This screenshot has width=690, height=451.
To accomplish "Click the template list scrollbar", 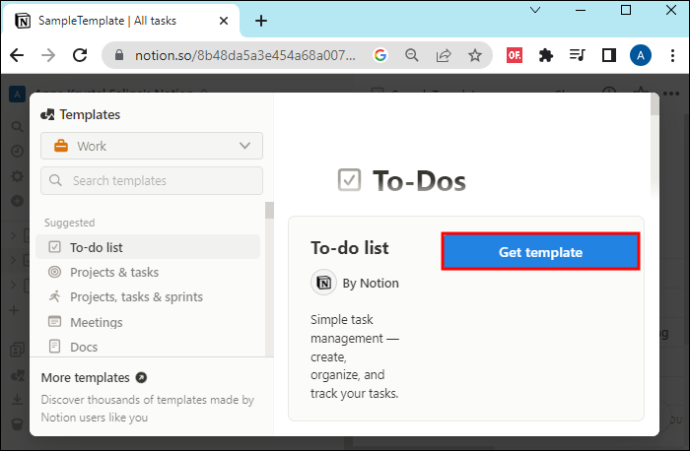I will click(269, 210).
